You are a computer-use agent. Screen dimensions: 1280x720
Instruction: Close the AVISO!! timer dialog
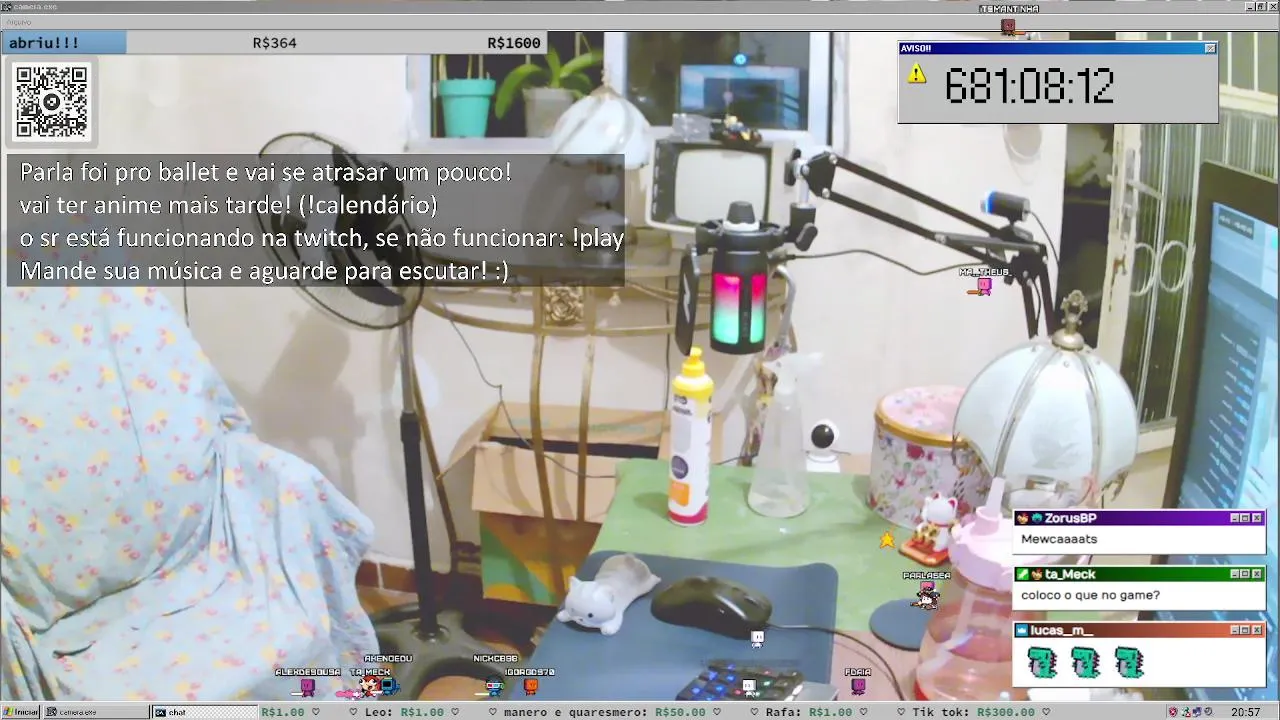point(1210,48)
